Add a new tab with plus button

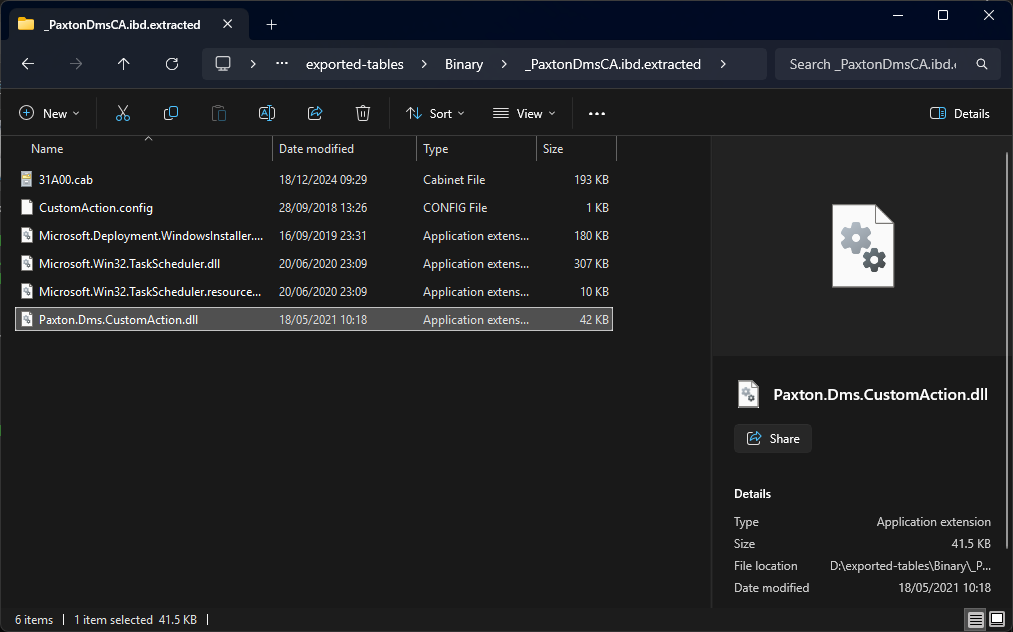pos(271,24)
